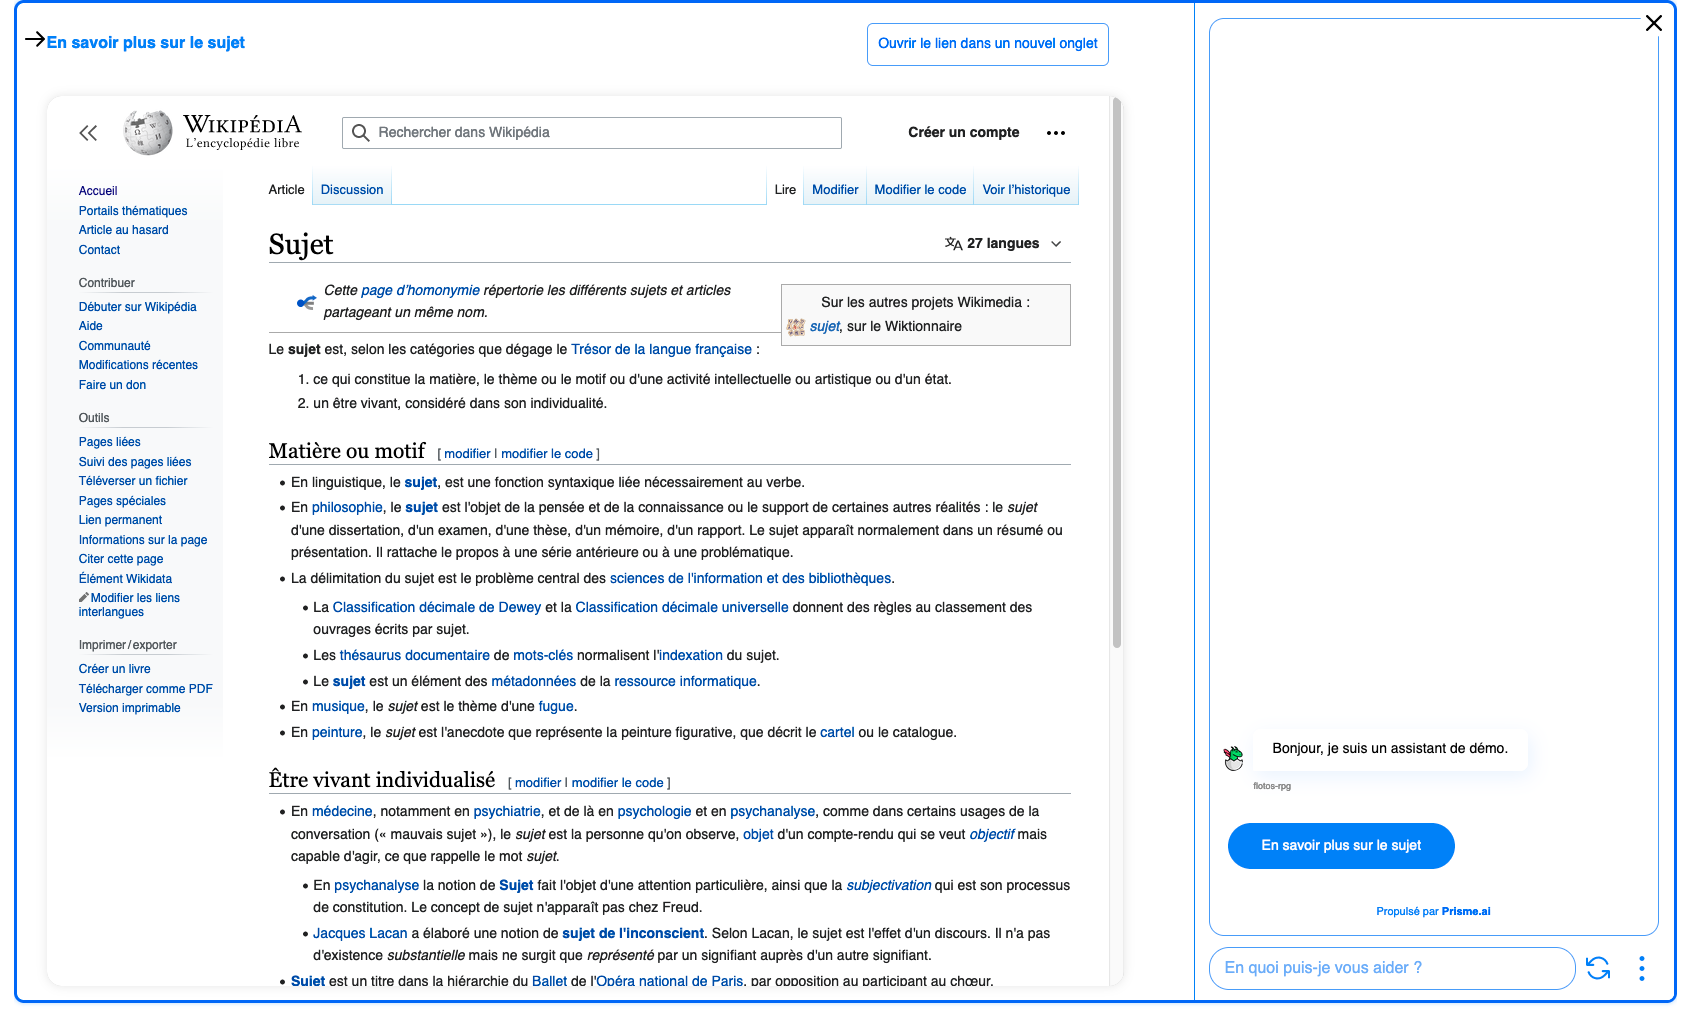Click the pencil icon beside Modifier les liens
1685x1013 pixels.
point(84,597)
